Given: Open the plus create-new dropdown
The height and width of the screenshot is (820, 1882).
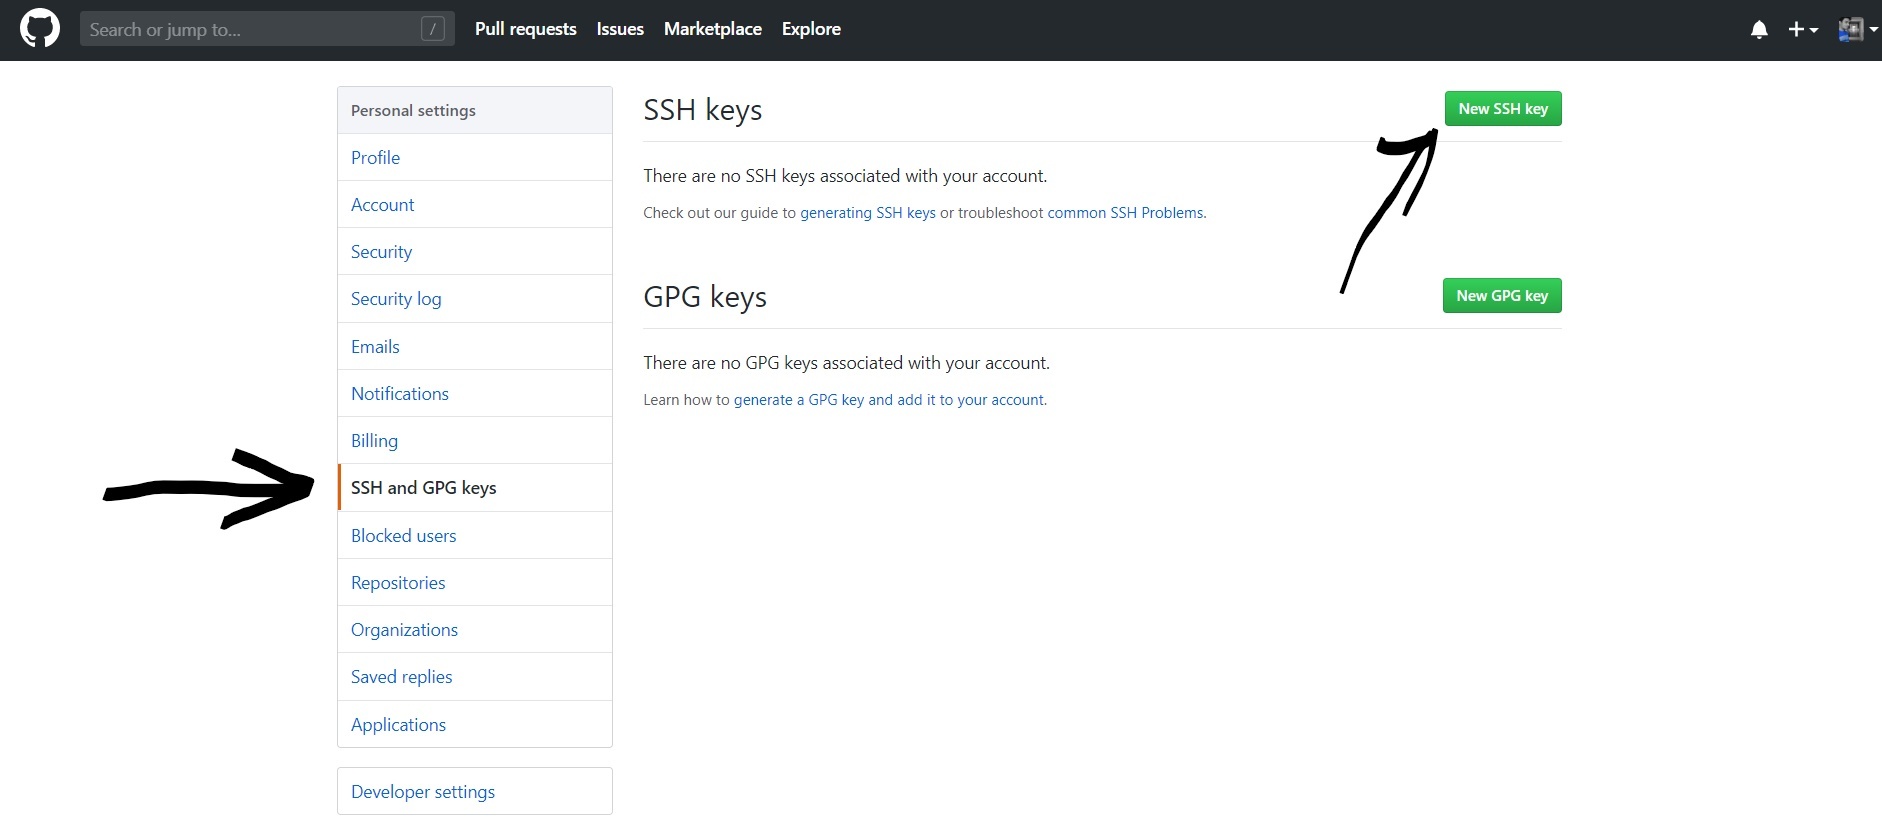Looking at the screenshot, I should point(1802,30).
